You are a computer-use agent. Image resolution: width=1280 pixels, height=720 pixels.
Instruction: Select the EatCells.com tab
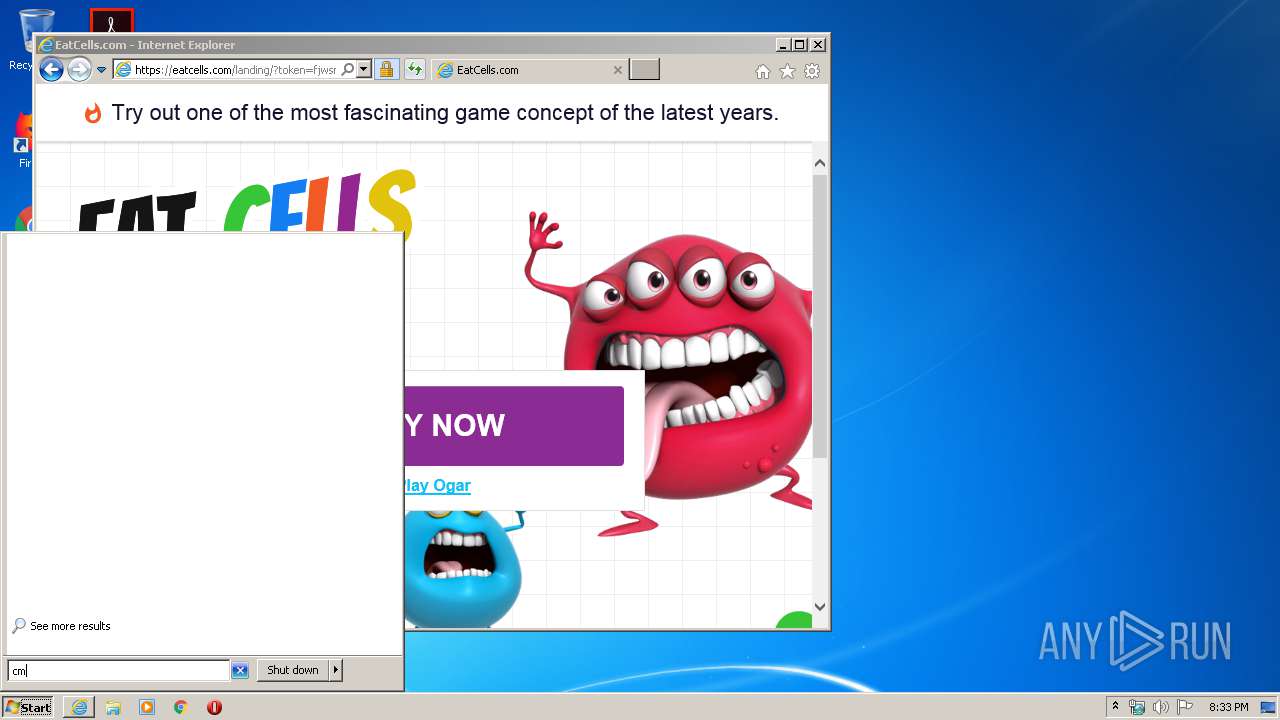tap(530, 70)
